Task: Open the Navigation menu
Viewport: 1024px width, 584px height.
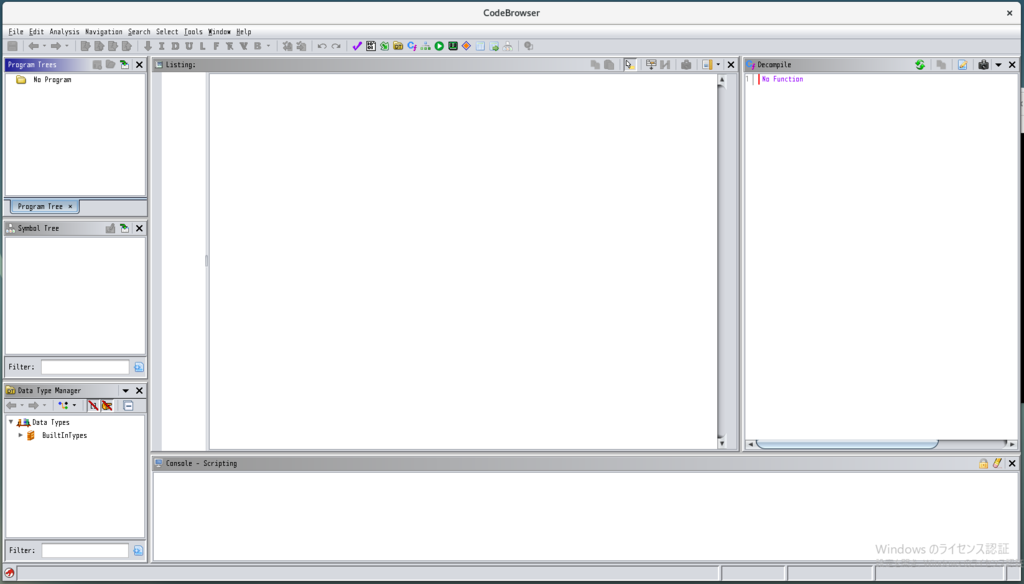Action: point(103,31)
